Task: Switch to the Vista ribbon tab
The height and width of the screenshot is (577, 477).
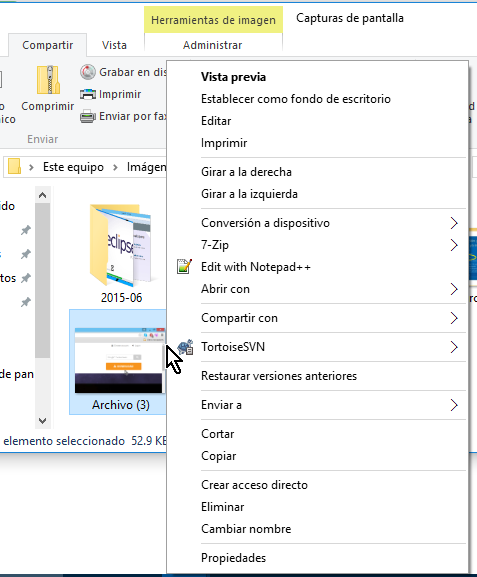Action: coord(114,45)
